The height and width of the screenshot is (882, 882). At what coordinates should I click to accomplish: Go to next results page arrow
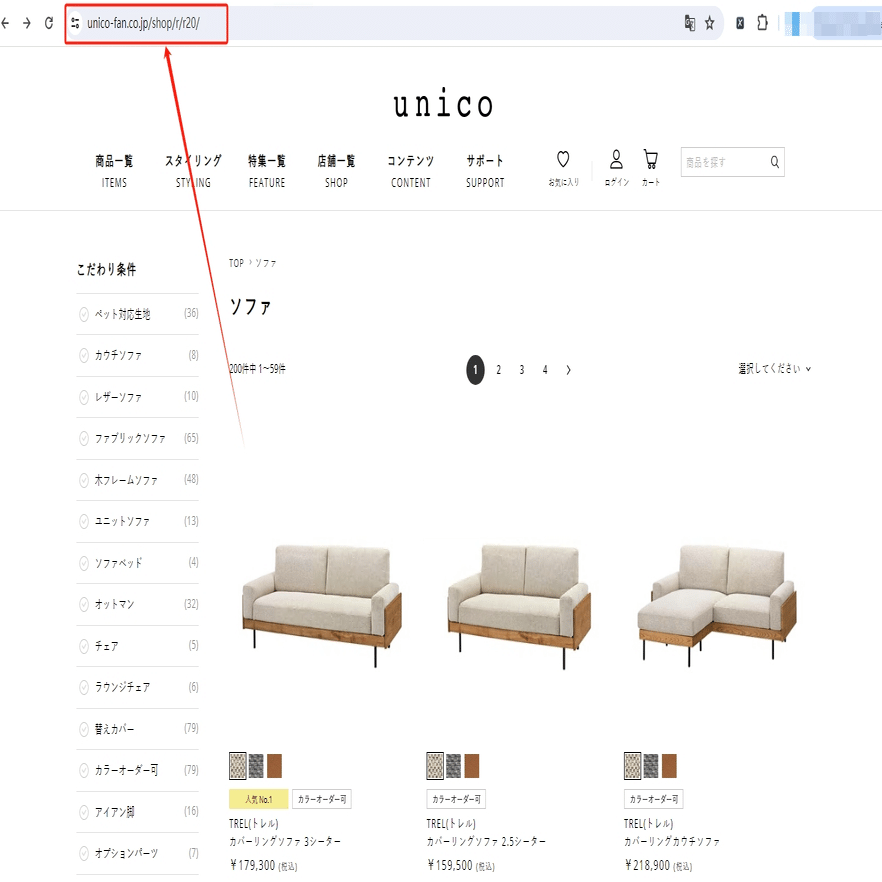click(568, 370)
